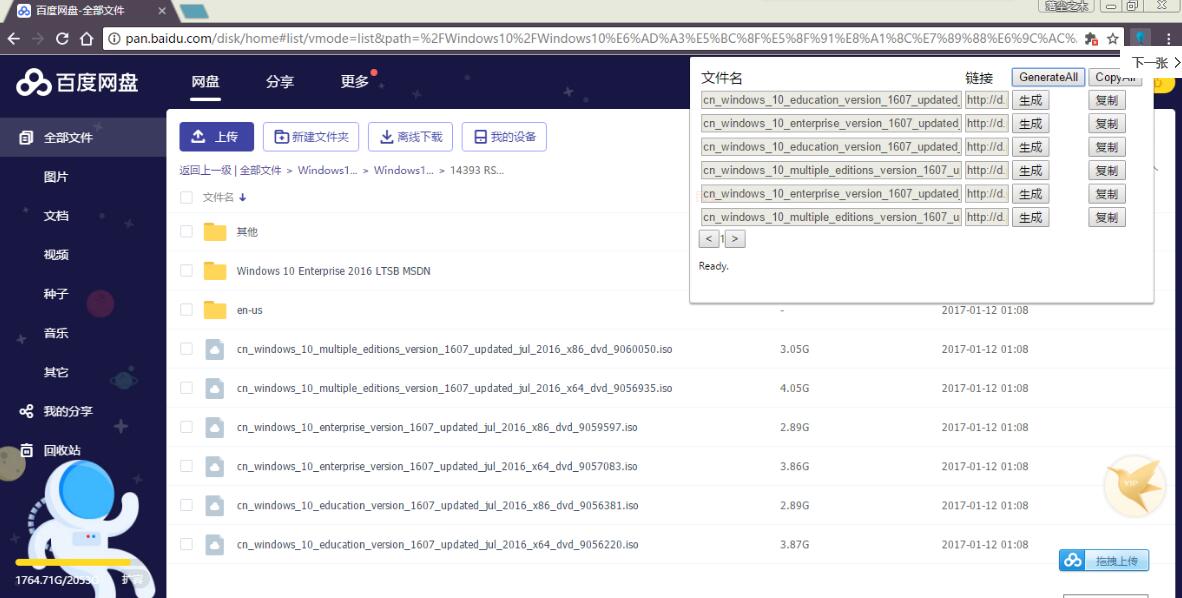Bookmark this page with the star
1182x598 pixels.
(x=1113, y=38)
